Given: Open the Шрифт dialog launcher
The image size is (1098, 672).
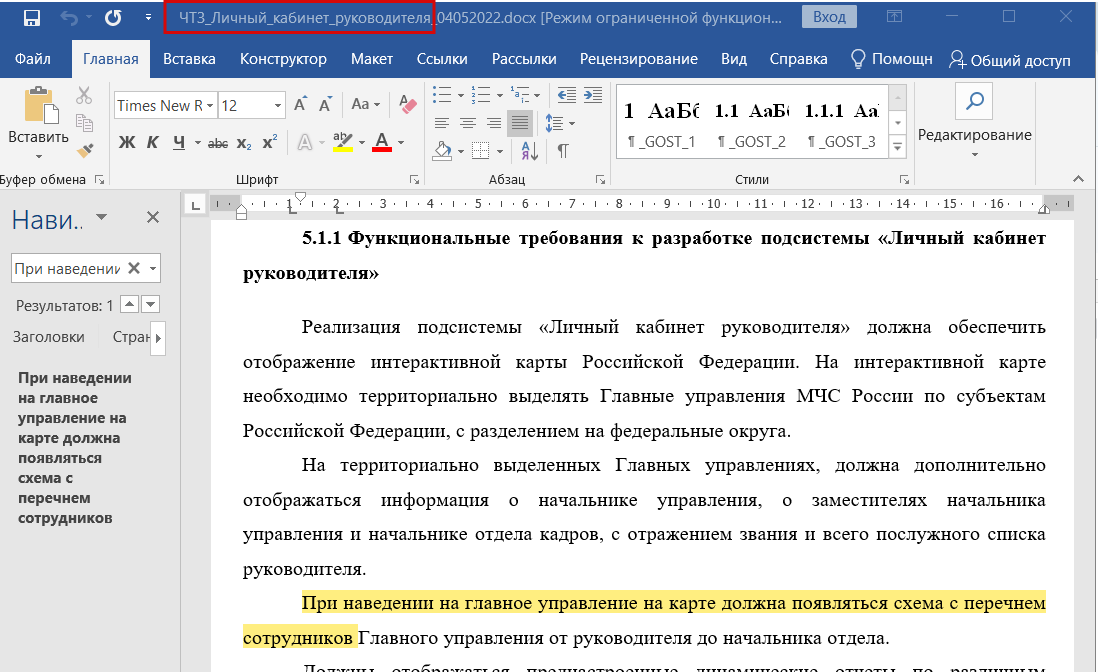Looking at the screenshot, I should pos(415,180).
